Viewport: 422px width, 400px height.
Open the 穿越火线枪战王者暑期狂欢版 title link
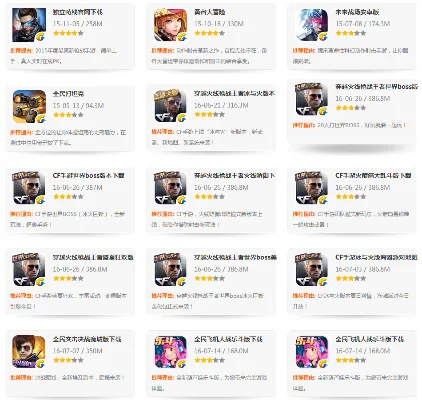(93, 257)
